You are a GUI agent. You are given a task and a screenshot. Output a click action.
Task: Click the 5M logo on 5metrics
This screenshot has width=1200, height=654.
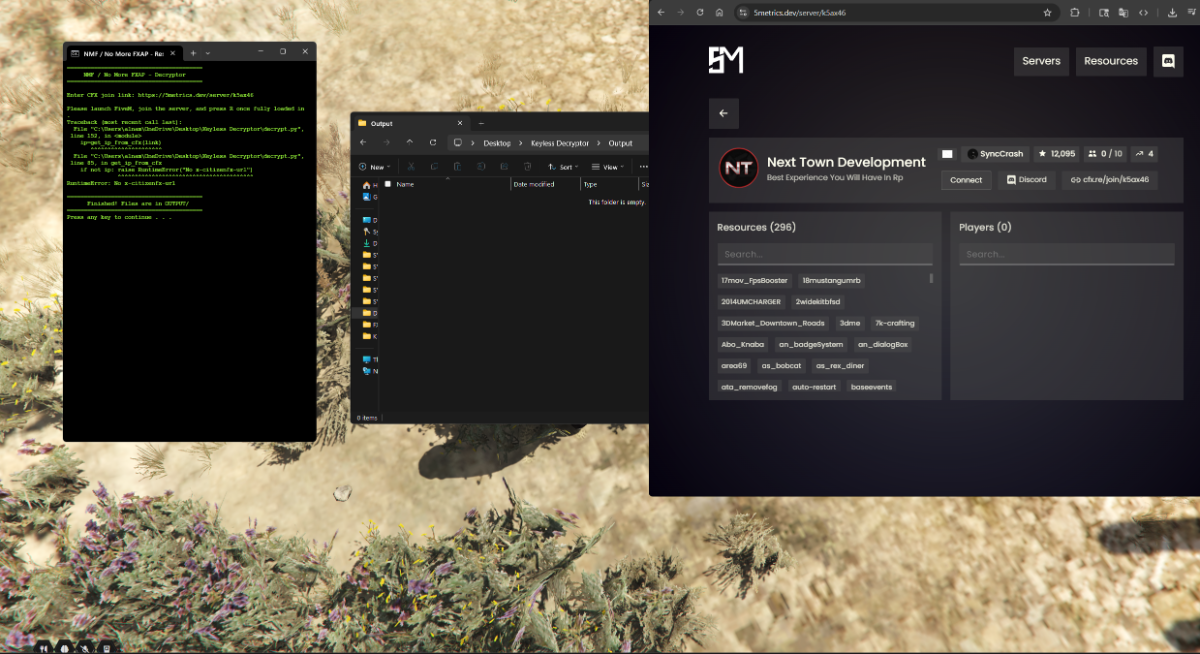[x=725, y=60]
